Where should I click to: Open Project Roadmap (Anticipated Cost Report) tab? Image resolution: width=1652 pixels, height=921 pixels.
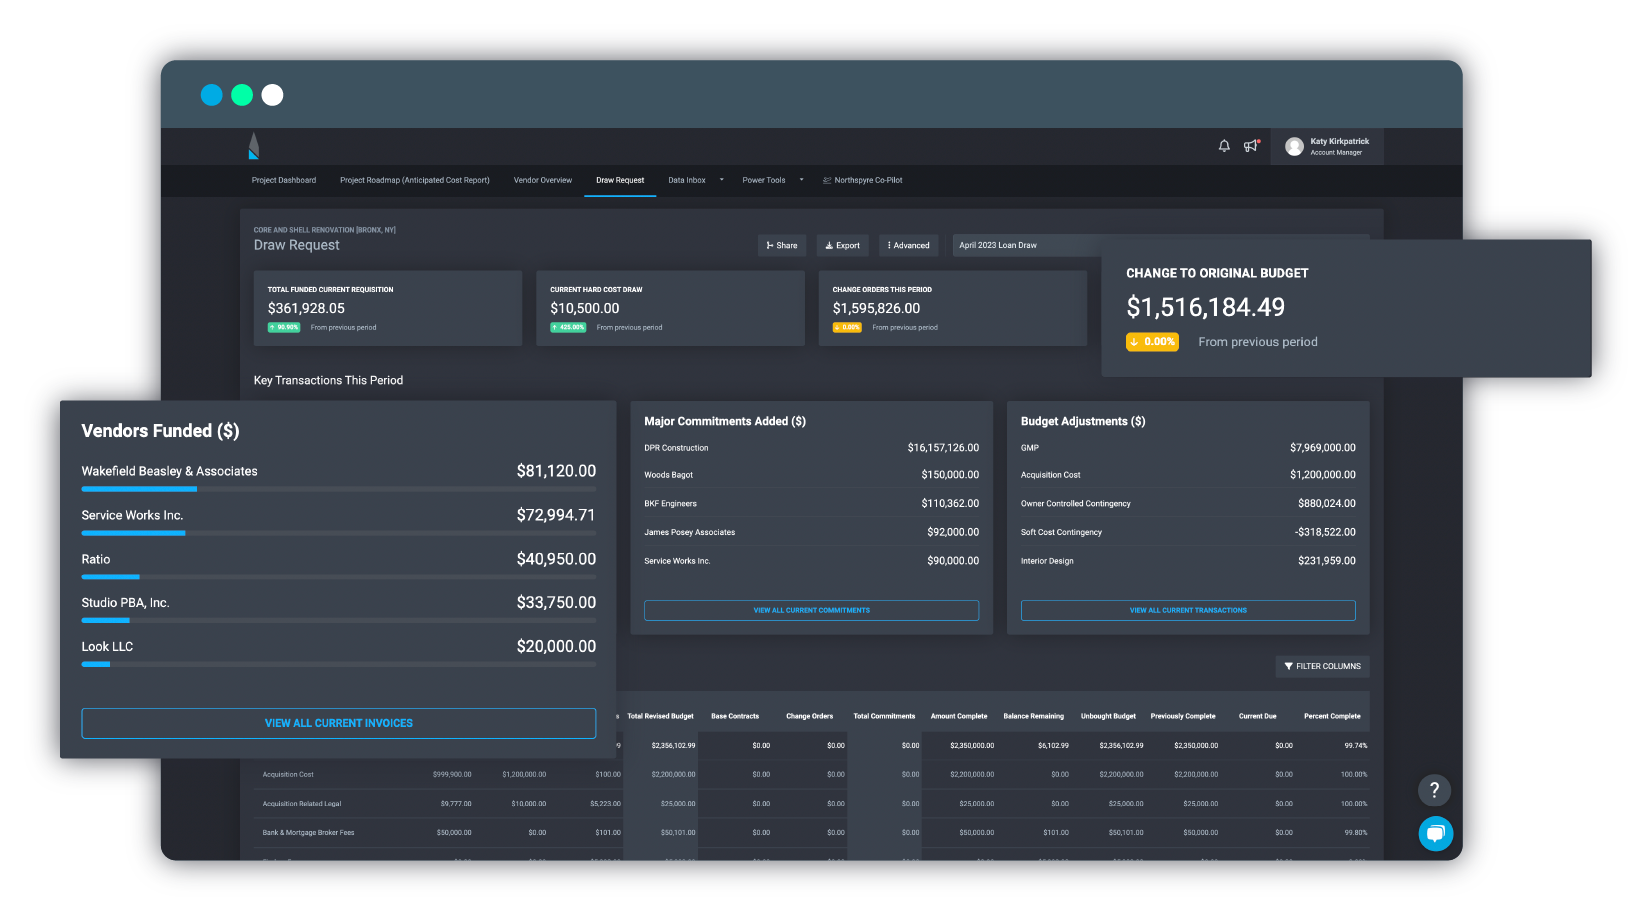(x=415, y=180)
